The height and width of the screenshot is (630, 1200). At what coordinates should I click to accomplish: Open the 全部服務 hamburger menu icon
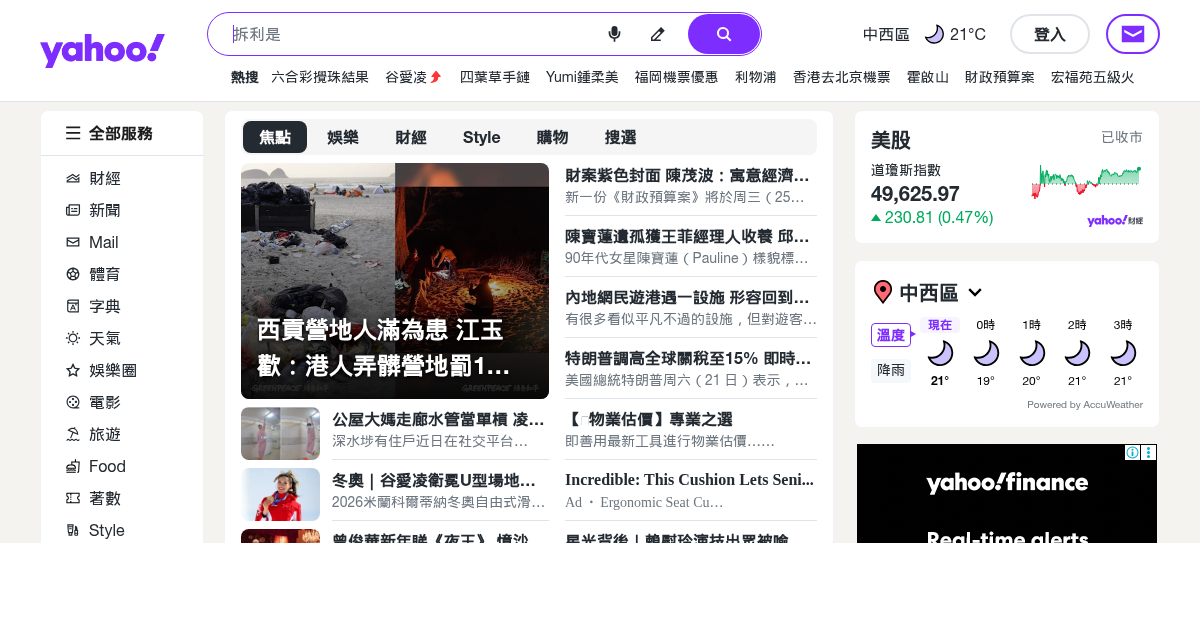coord(73,133)
